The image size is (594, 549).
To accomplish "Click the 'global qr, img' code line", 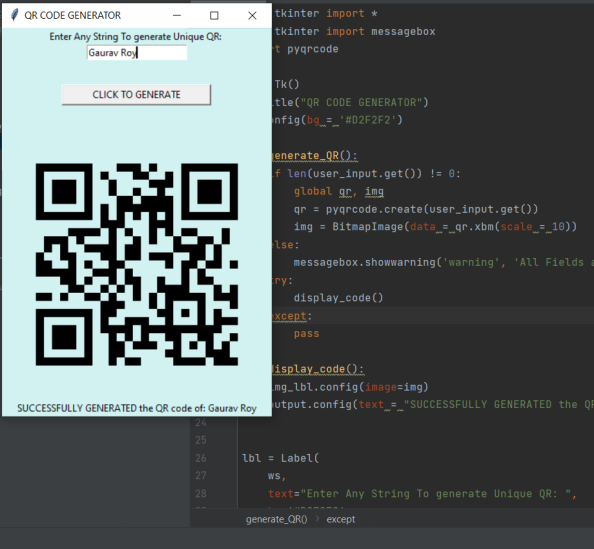I will 339,191.
